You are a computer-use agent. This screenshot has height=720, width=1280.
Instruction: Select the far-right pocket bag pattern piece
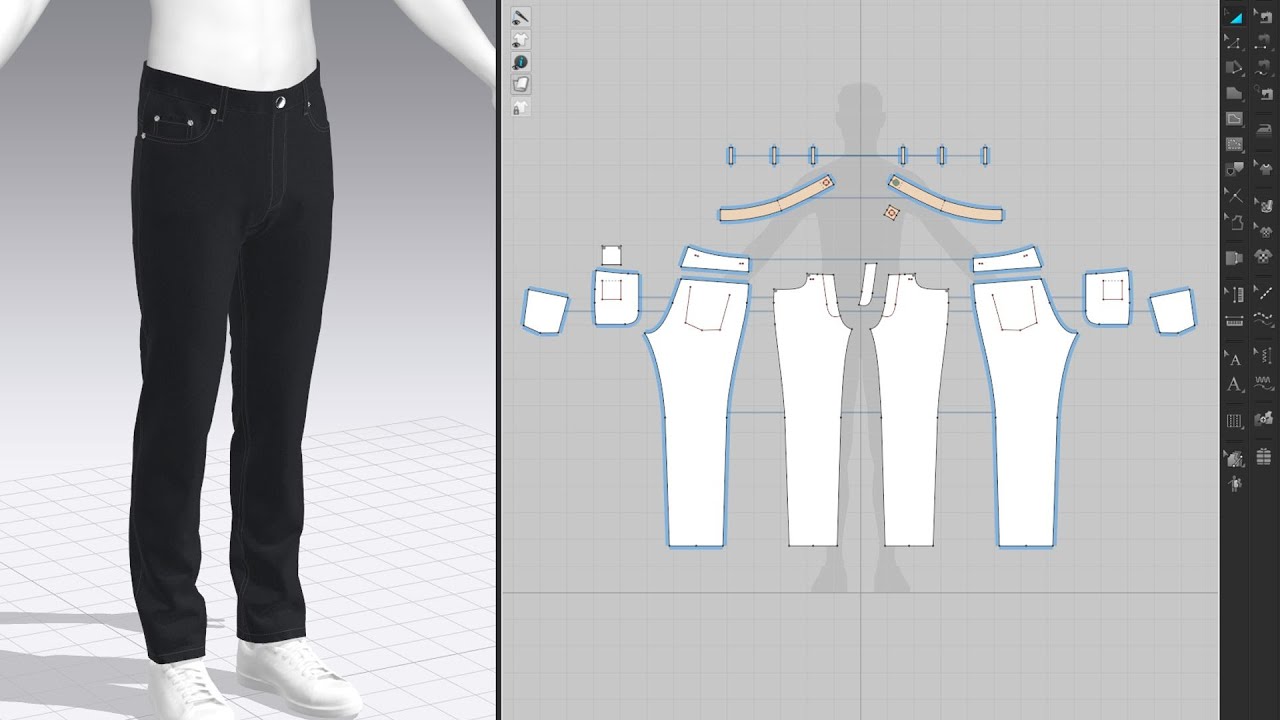[x=1173, y=311]
